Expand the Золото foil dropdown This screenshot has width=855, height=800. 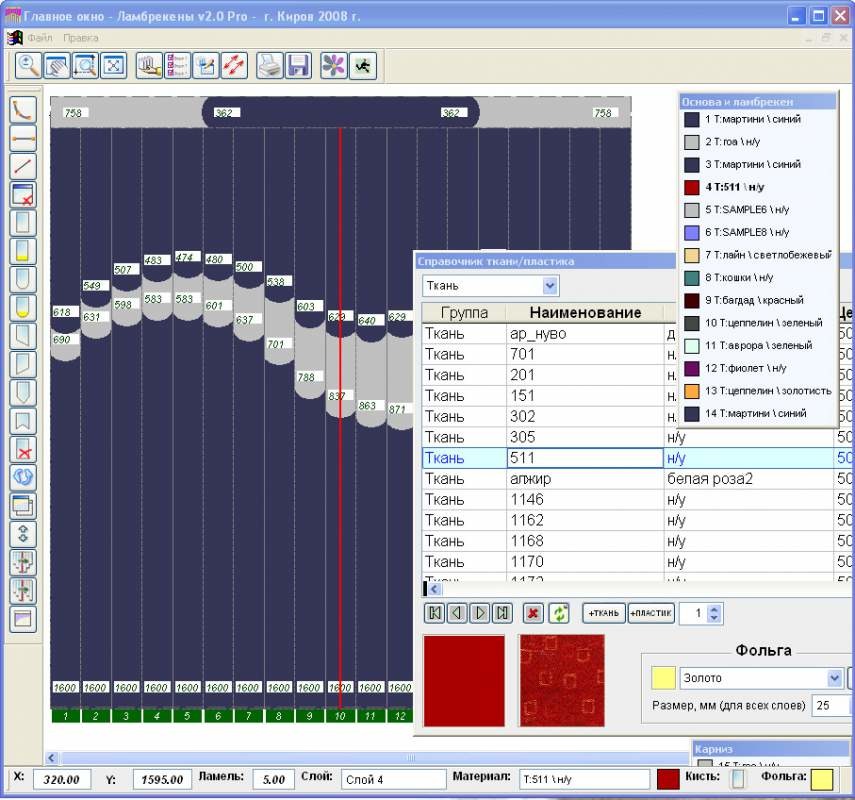pos(835,678)
